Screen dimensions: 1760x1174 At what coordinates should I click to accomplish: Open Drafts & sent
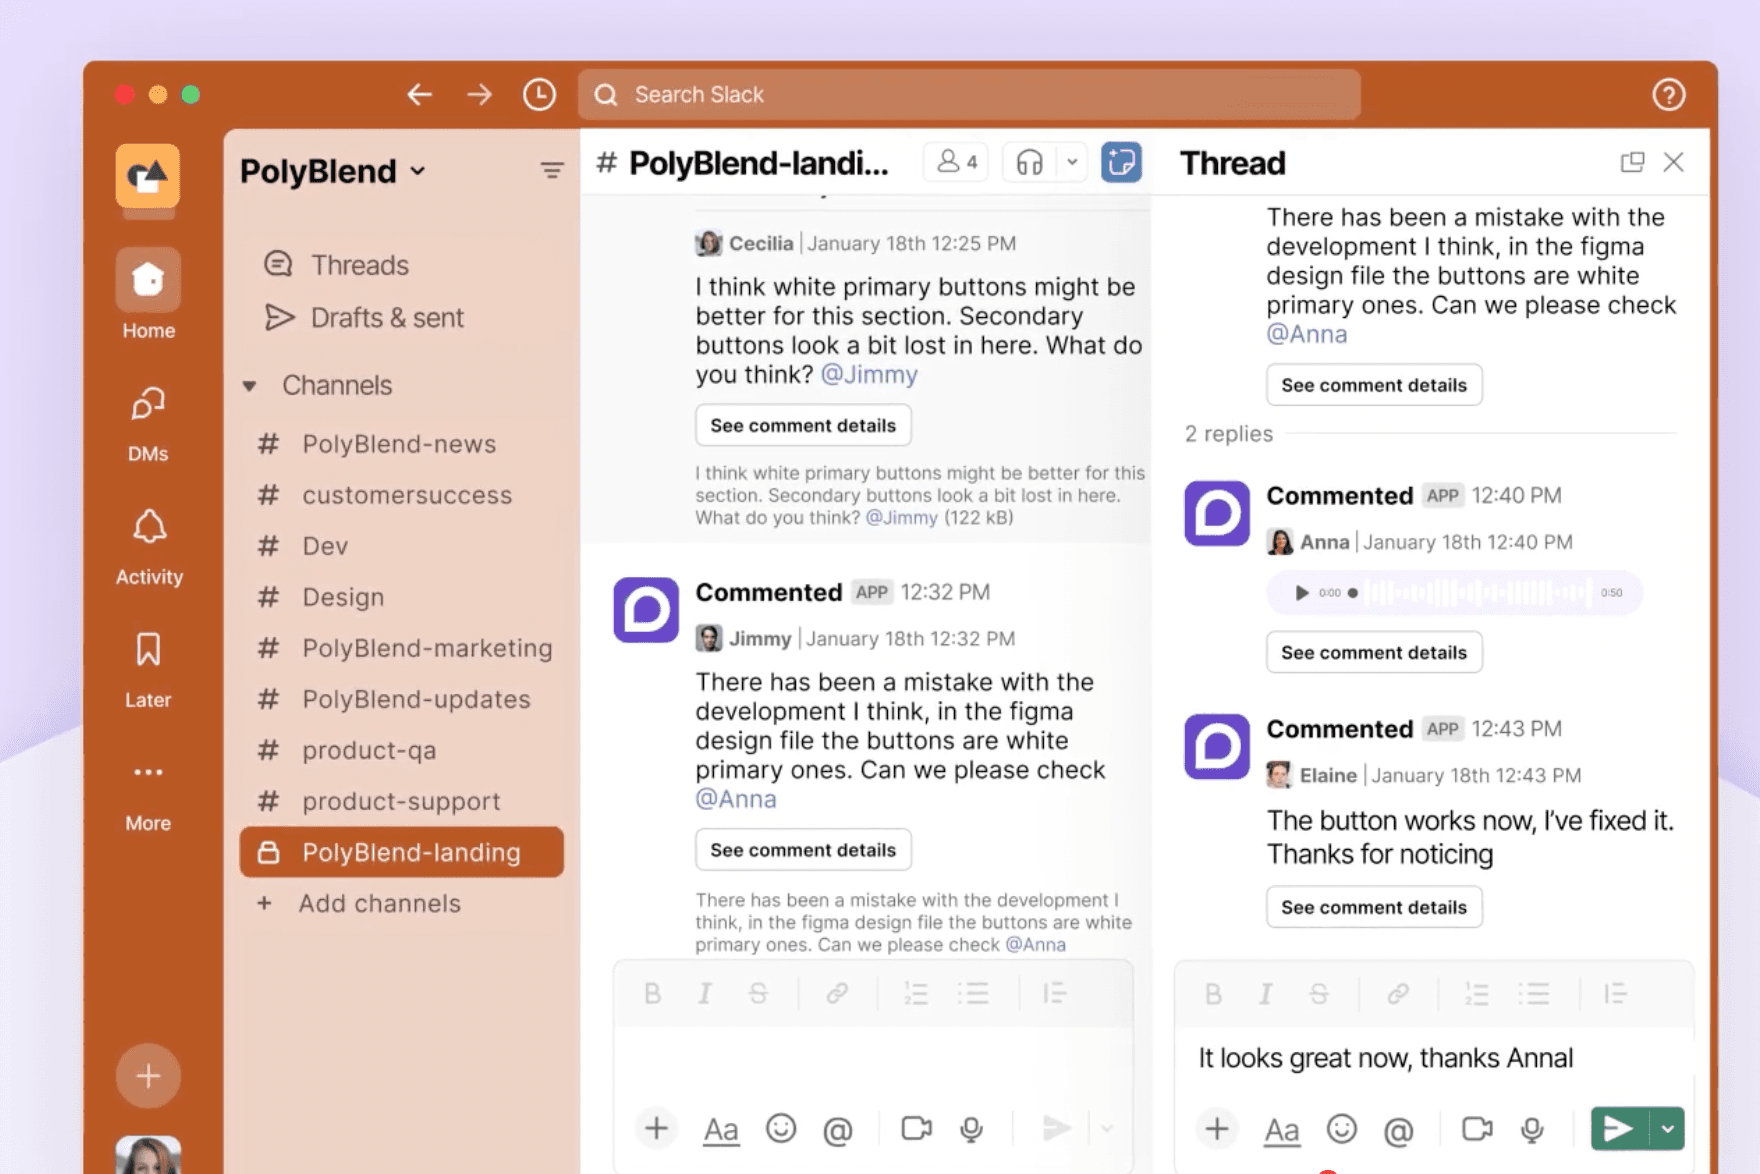[x=364, y=318]
